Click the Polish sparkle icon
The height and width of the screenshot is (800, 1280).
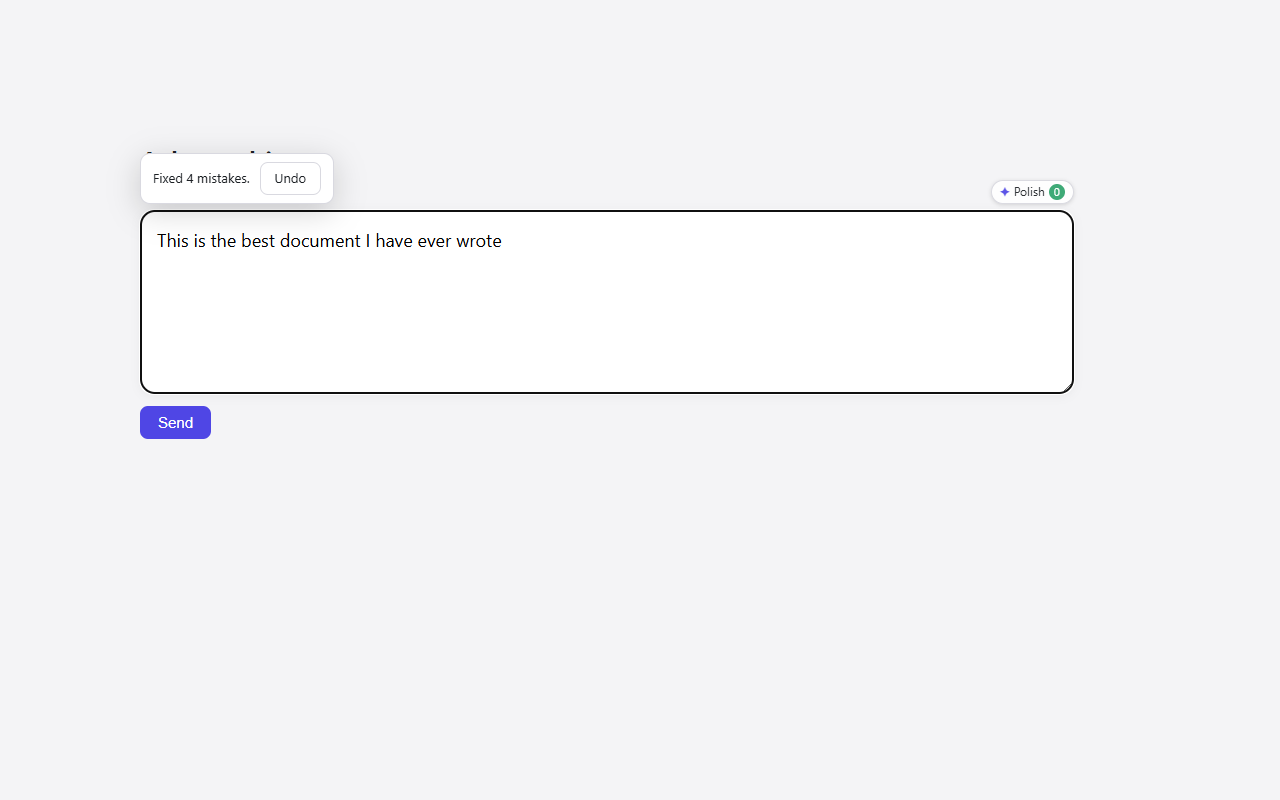(x=1005, y=192)
